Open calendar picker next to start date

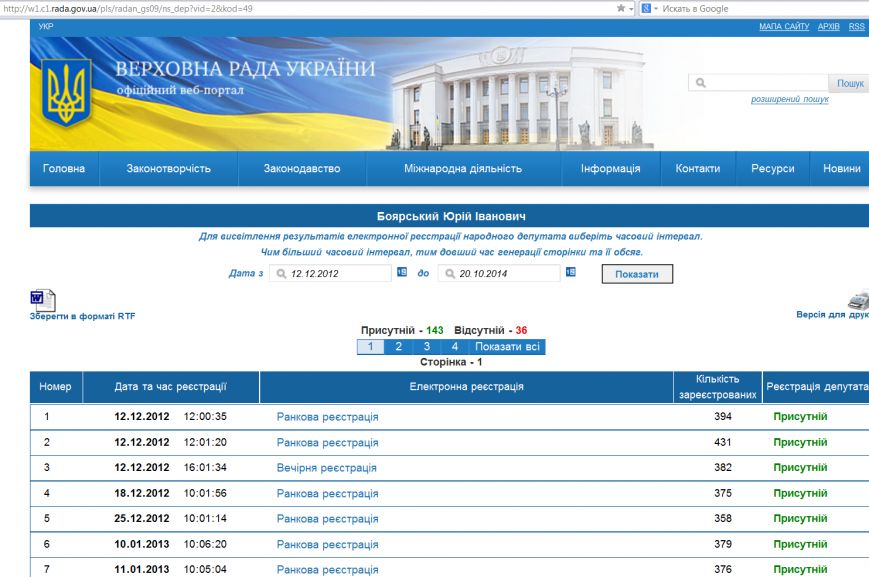tap(402, 272)
